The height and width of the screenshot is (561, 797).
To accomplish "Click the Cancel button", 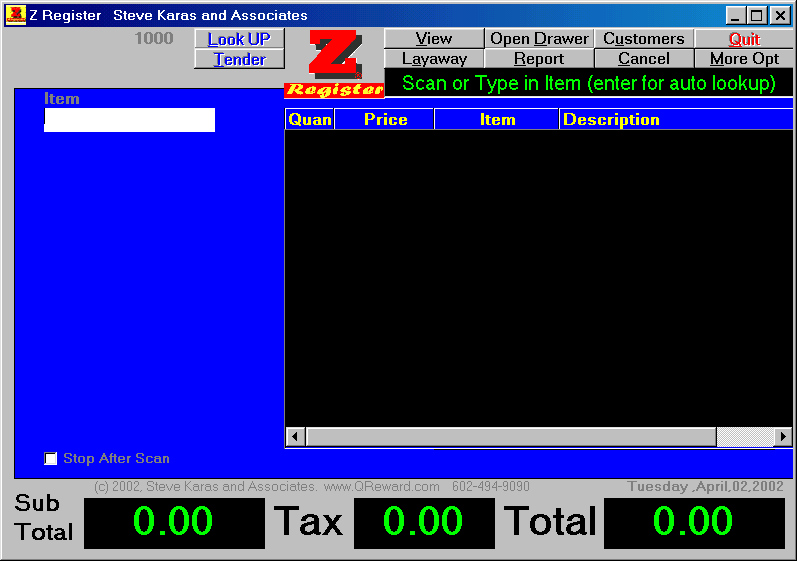I will (x=643, y=58).
